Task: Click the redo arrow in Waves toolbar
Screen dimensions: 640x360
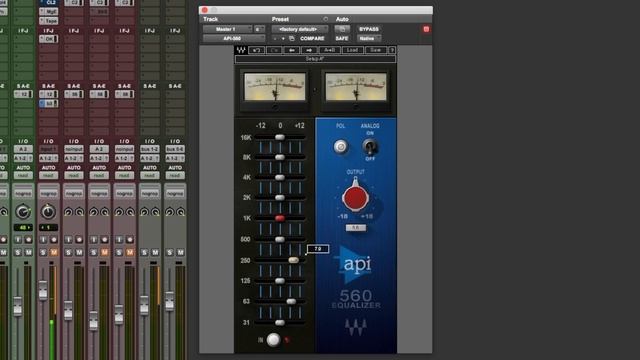Action: [274, 50]
